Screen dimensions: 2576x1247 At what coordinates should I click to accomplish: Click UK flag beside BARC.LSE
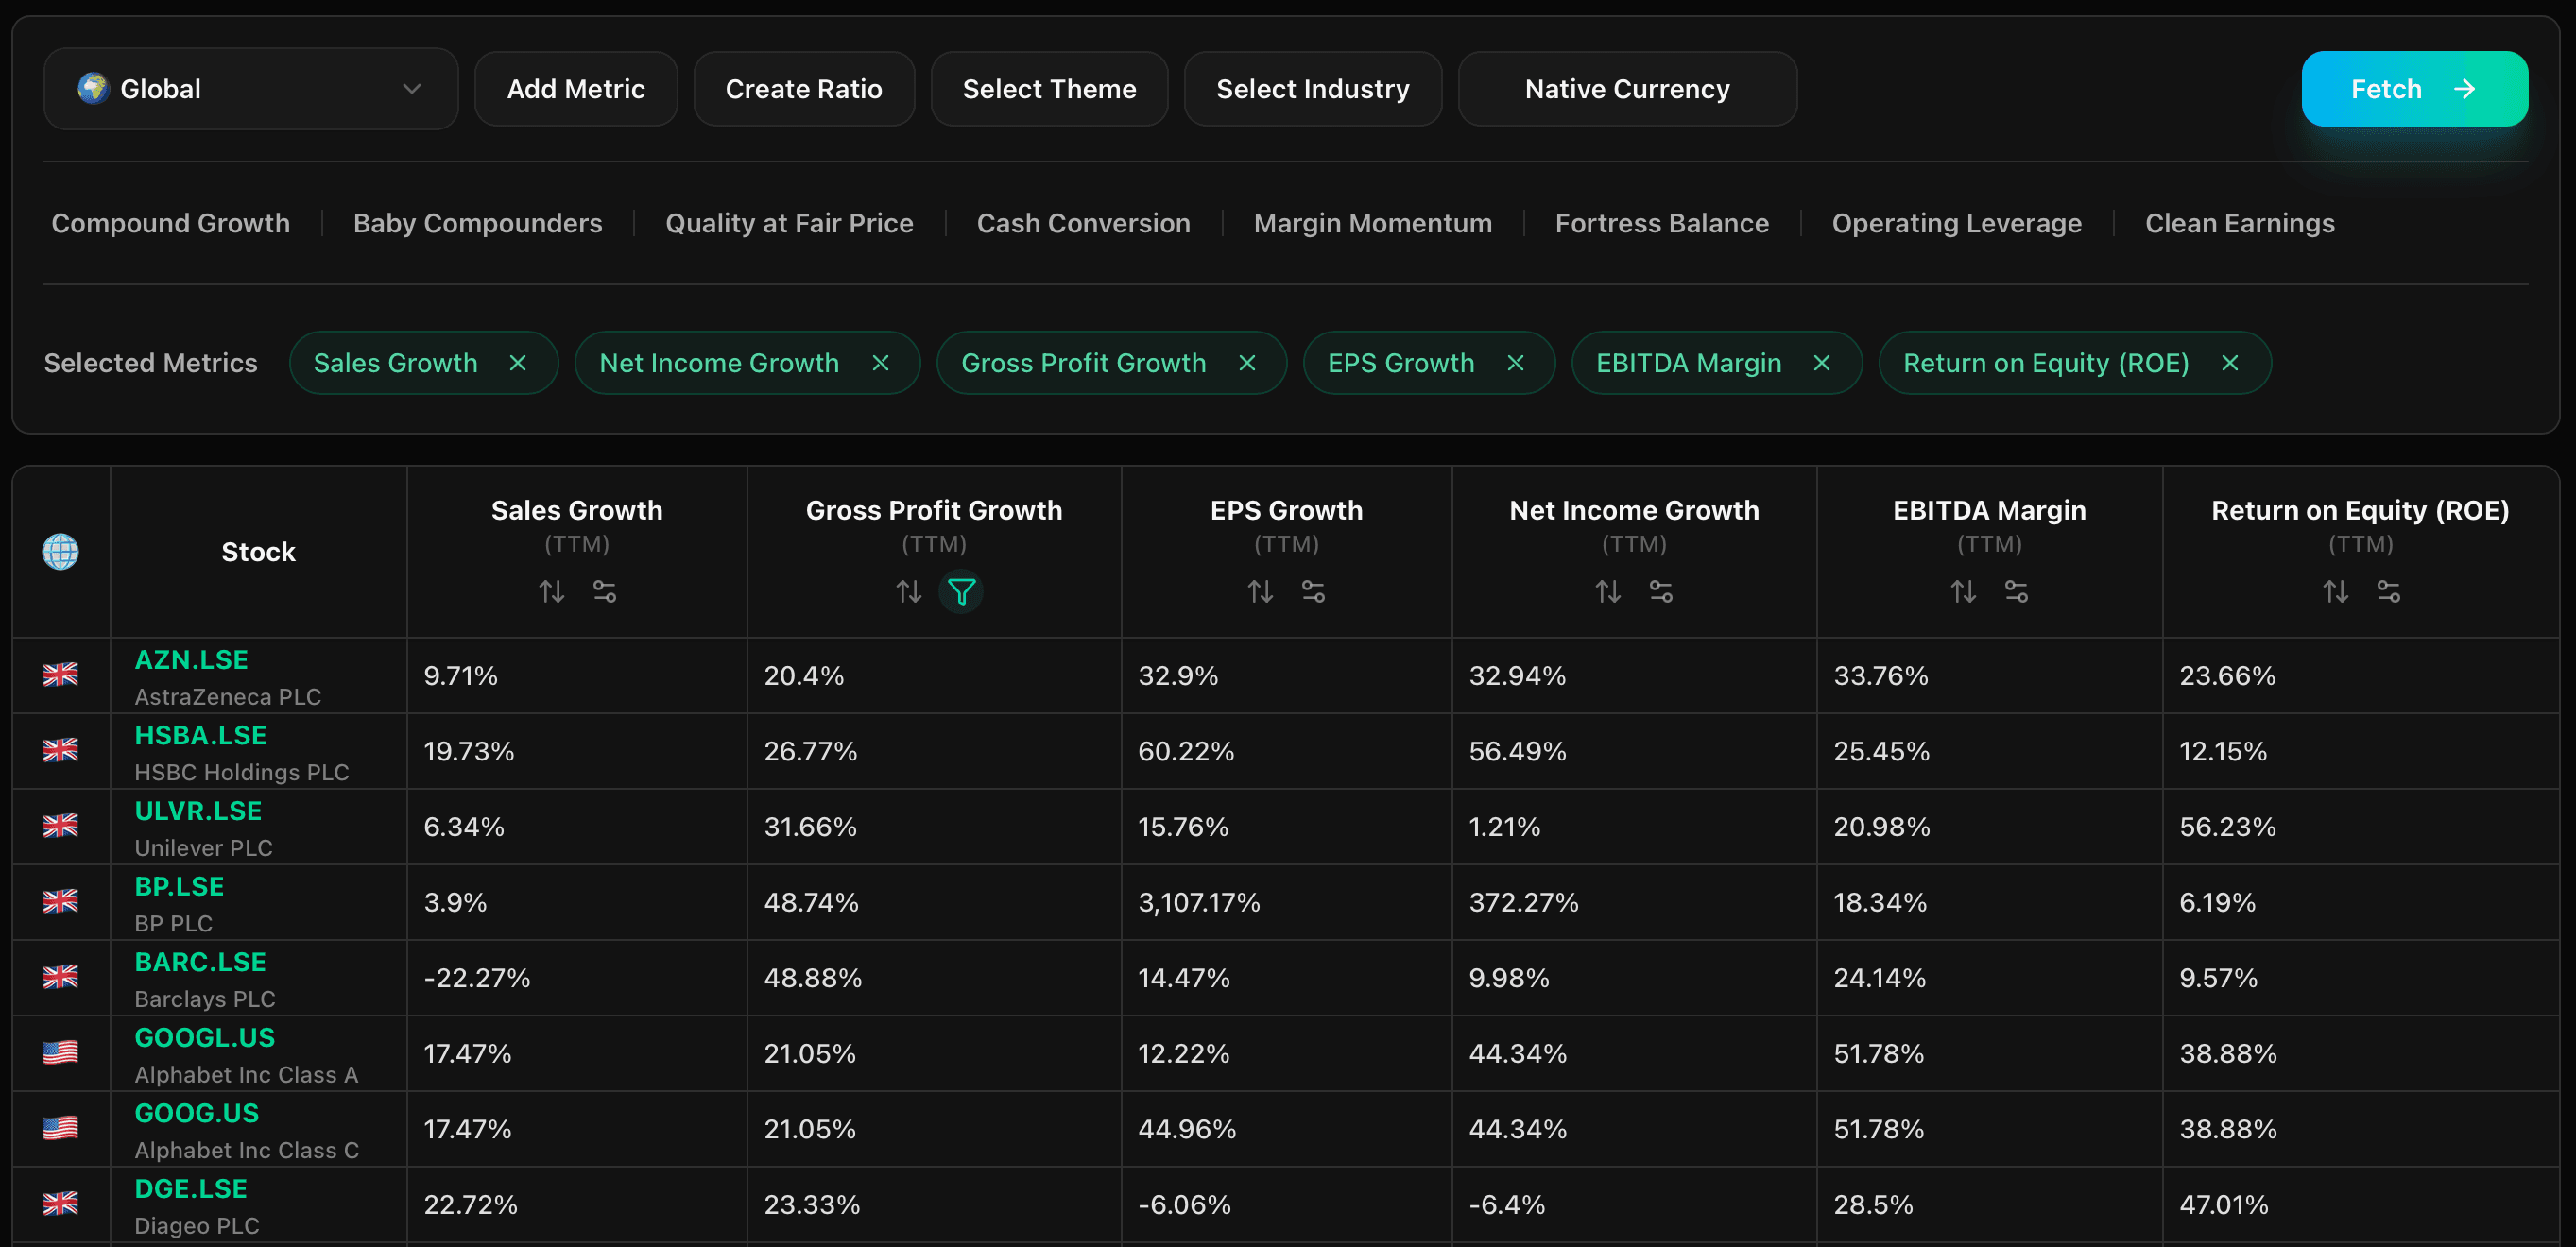[x=60, y=977]
